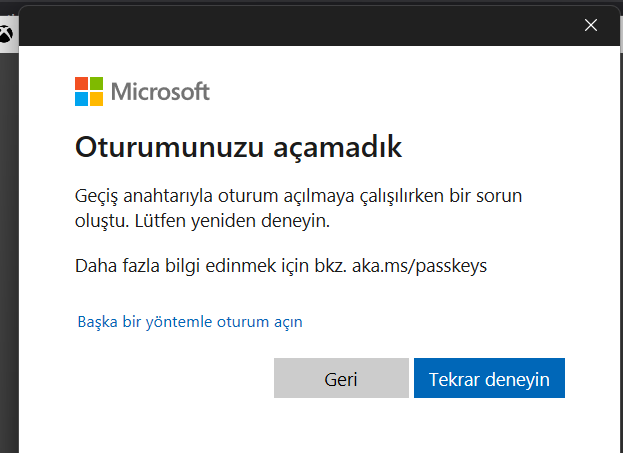The width and height of the screenshot is (623, 453).
Task: Click the blue square of Microsoft logo
Action: (81, 99)
